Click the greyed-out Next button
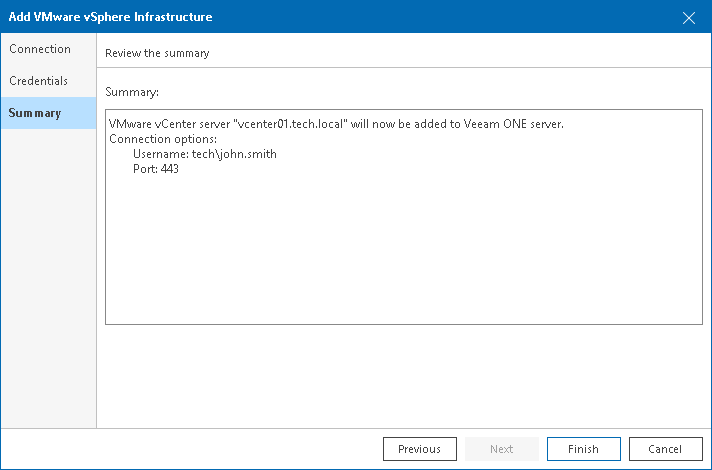712x470 pixels. point(501,449)
